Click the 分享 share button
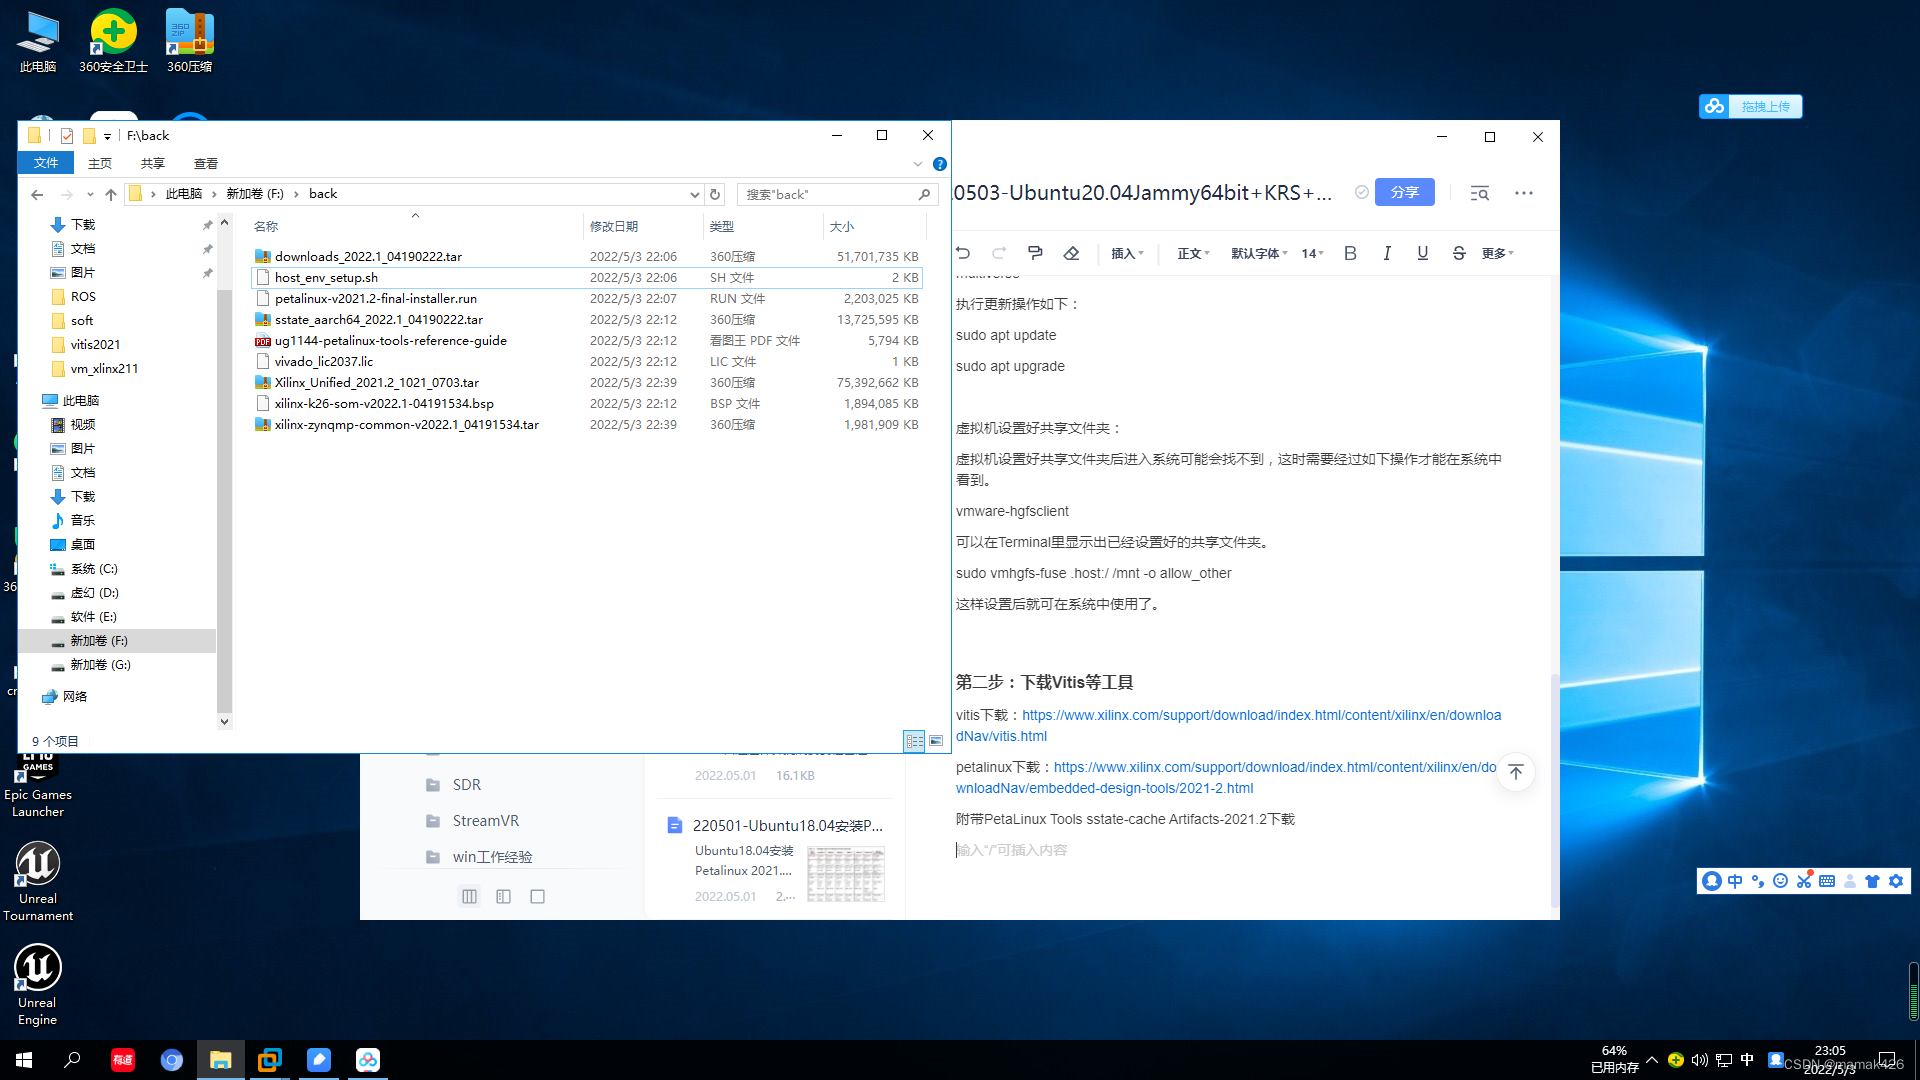Viewport: 1920px width, 1080px height. click(1404, 192)
